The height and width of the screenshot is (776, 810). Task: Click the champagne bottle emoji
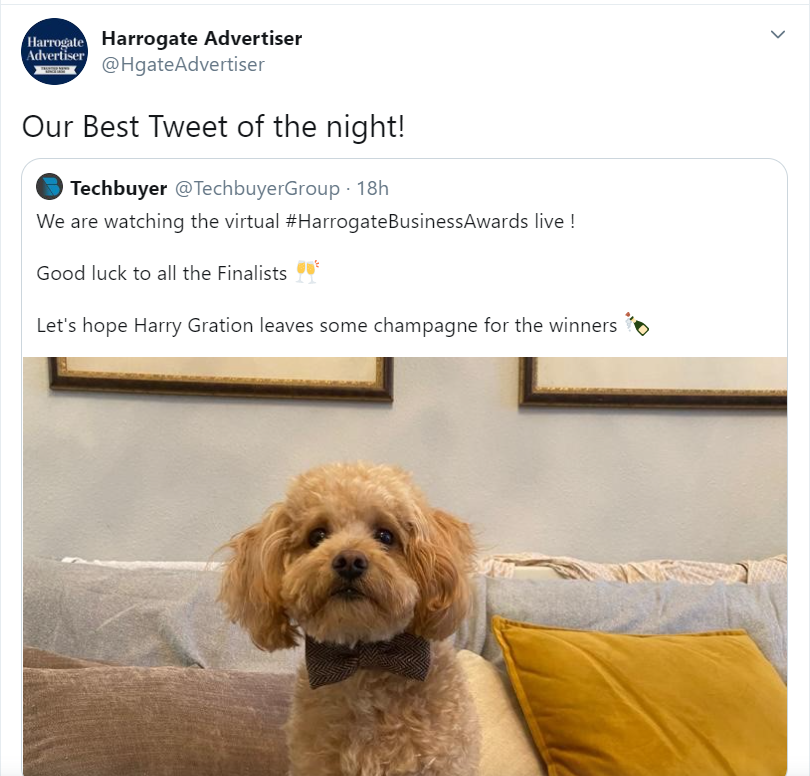(x=636, y=324)
